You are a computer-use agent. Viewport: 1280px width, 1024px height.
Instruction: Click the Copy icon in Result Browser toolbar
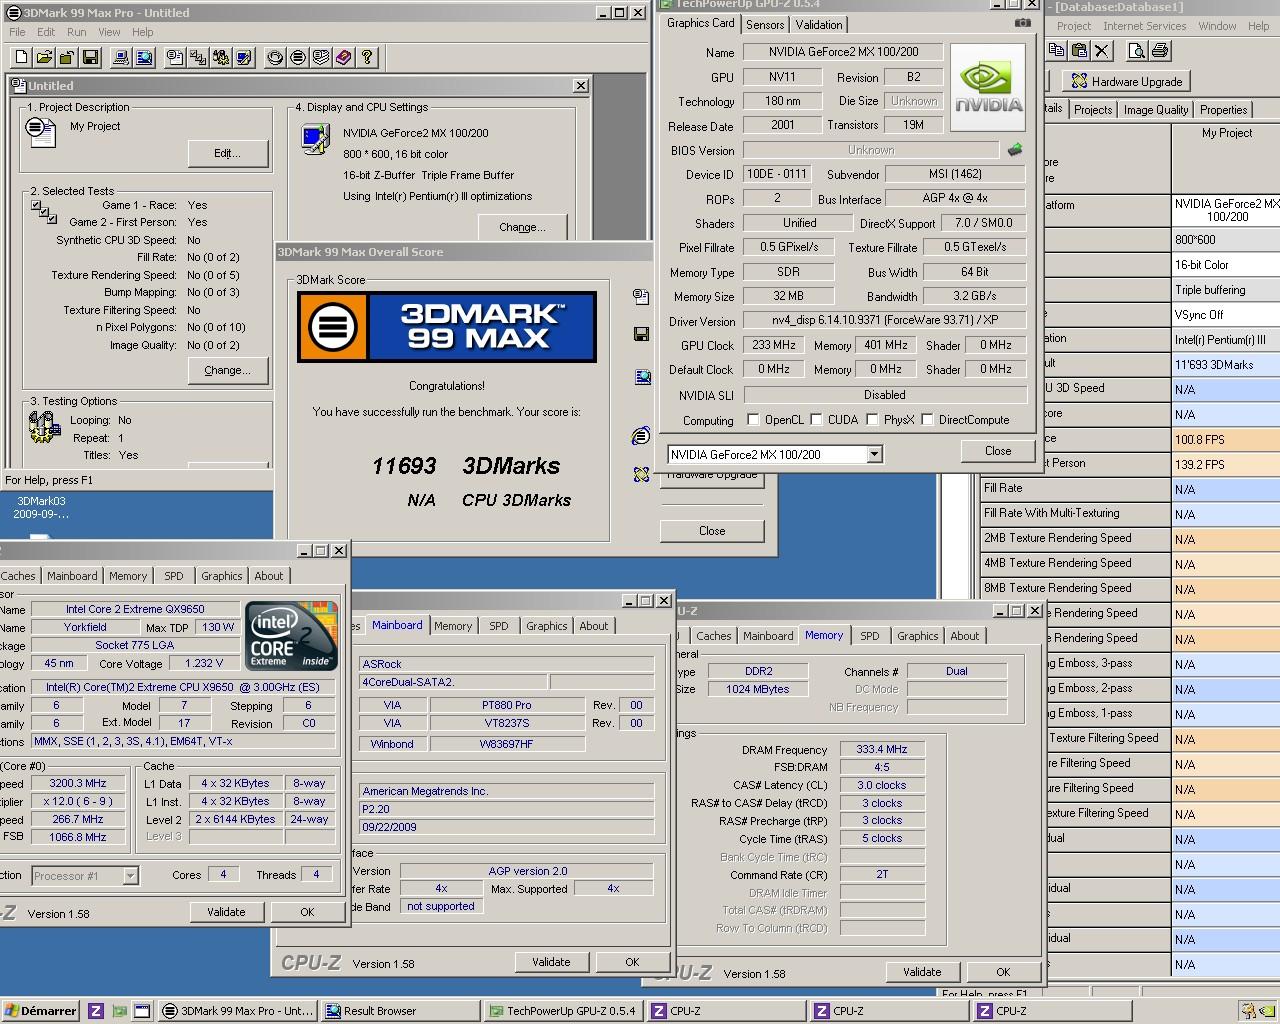coord(1056,50)
